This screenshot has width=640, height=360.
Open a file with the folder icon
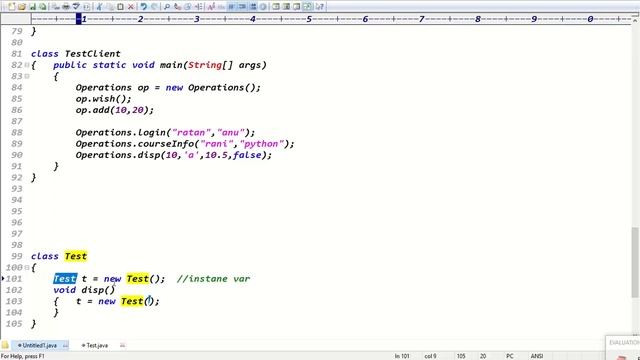[x=22, y=7]
